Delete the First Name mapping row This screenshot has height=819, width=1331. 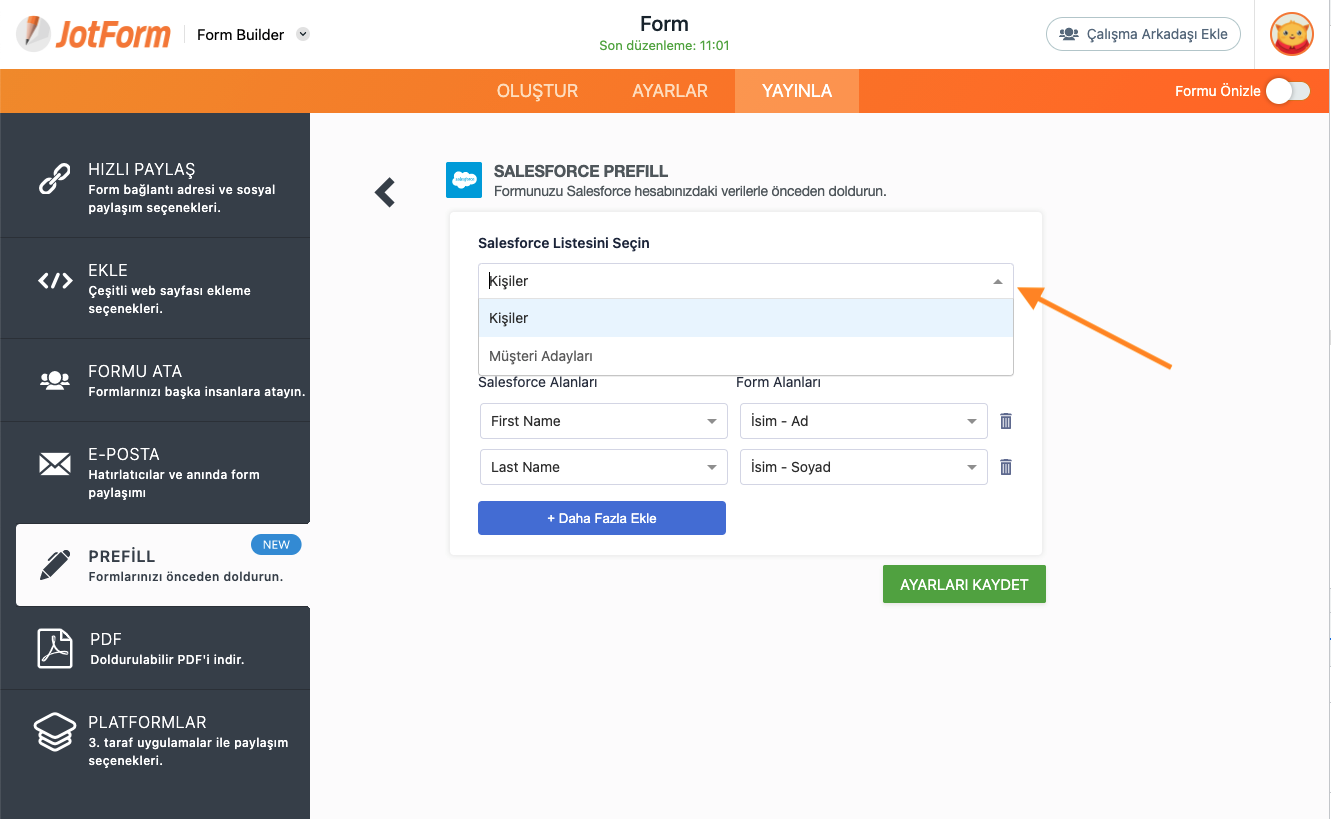1006,421
